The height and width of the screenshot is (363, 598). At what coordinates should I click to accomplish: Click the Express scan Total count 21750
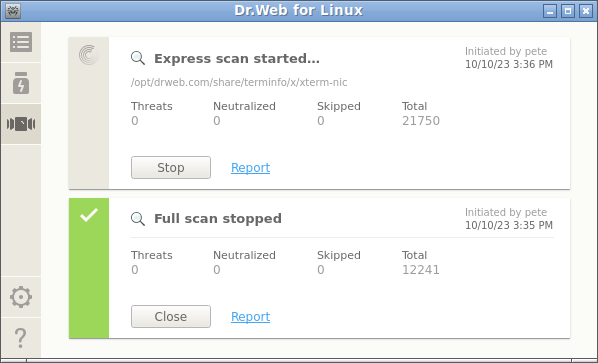(421, 121)
